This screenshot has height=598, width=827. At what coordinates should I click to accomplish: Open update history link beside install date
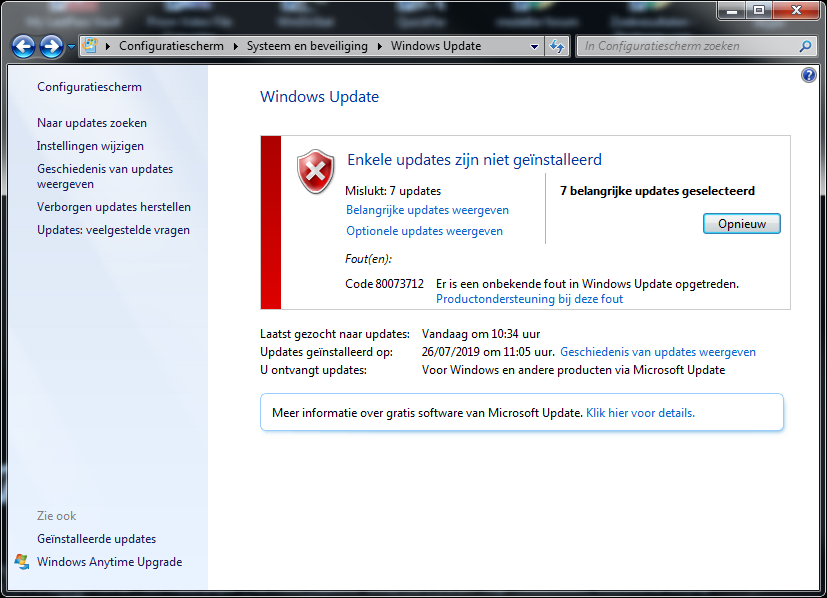658,352
